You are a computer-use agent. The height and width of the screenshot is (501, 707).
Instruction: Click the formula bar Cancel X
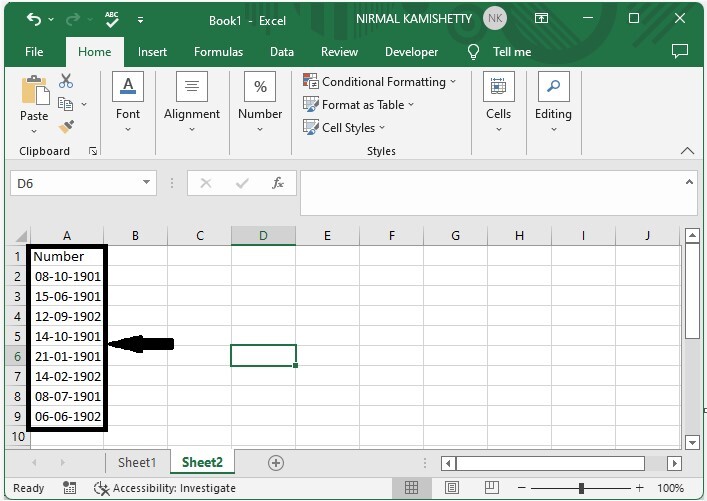pos(206,183)
